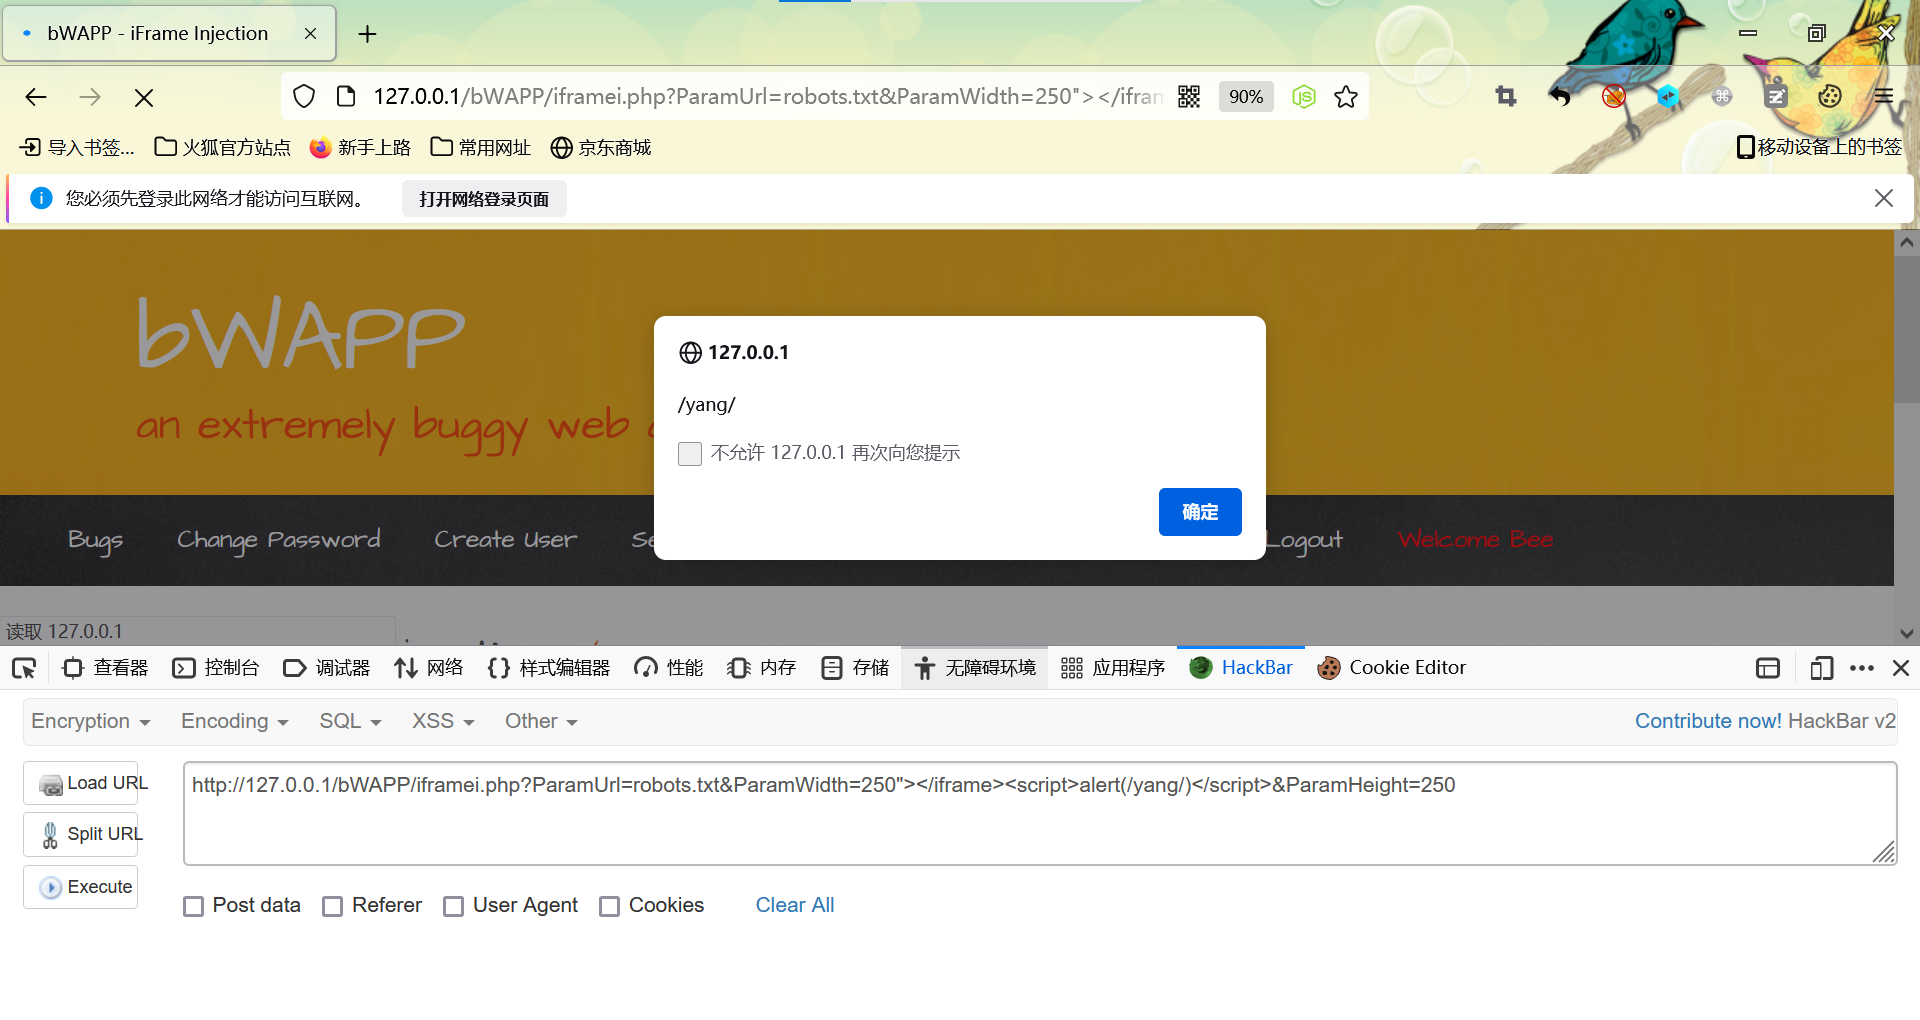Stop page loading with the X button
The width and height of the screenshot is (1920, 1020).
coord(144,97)
